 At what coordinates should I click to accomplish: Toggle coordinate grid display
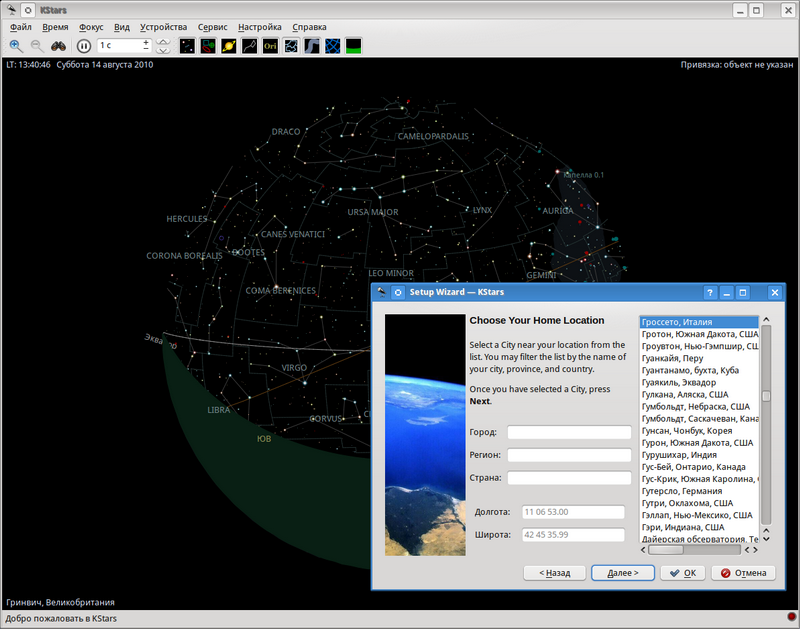[x=333, y=46]
